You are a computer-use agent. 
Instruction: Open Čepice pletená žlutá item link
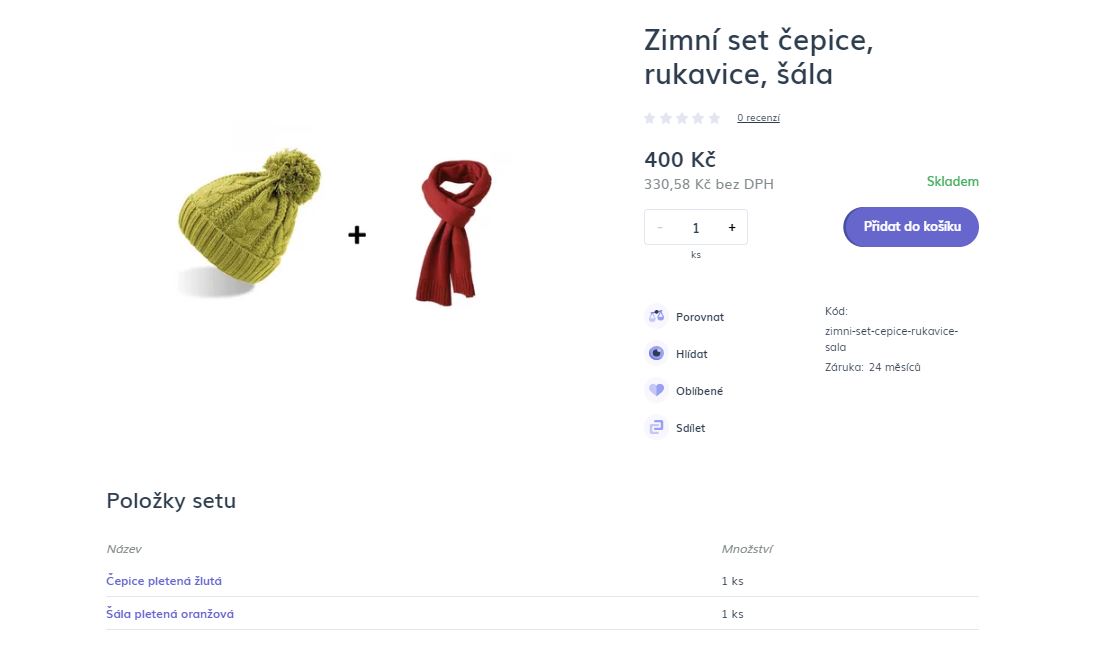click(164, 581)
